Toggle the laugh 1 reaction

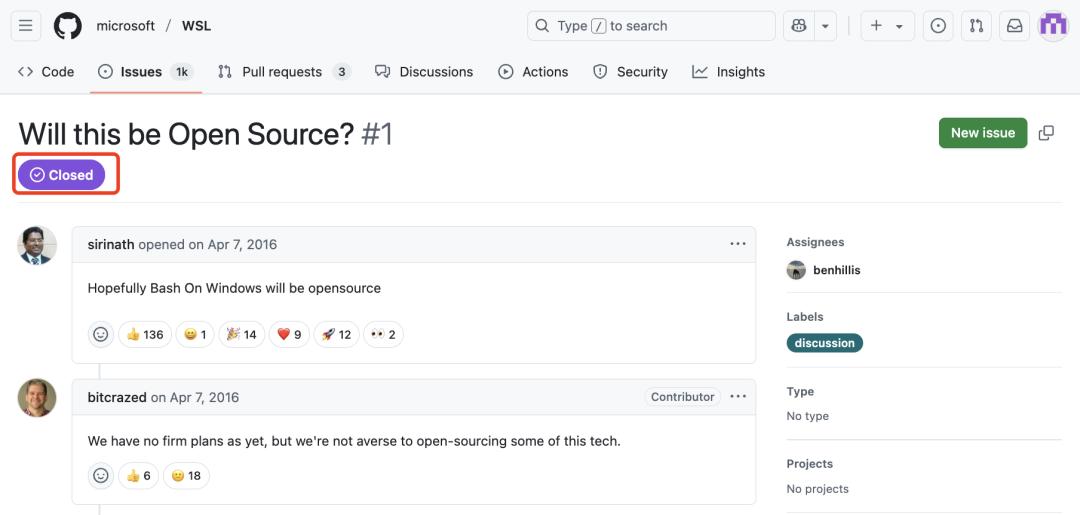(195, 335)
